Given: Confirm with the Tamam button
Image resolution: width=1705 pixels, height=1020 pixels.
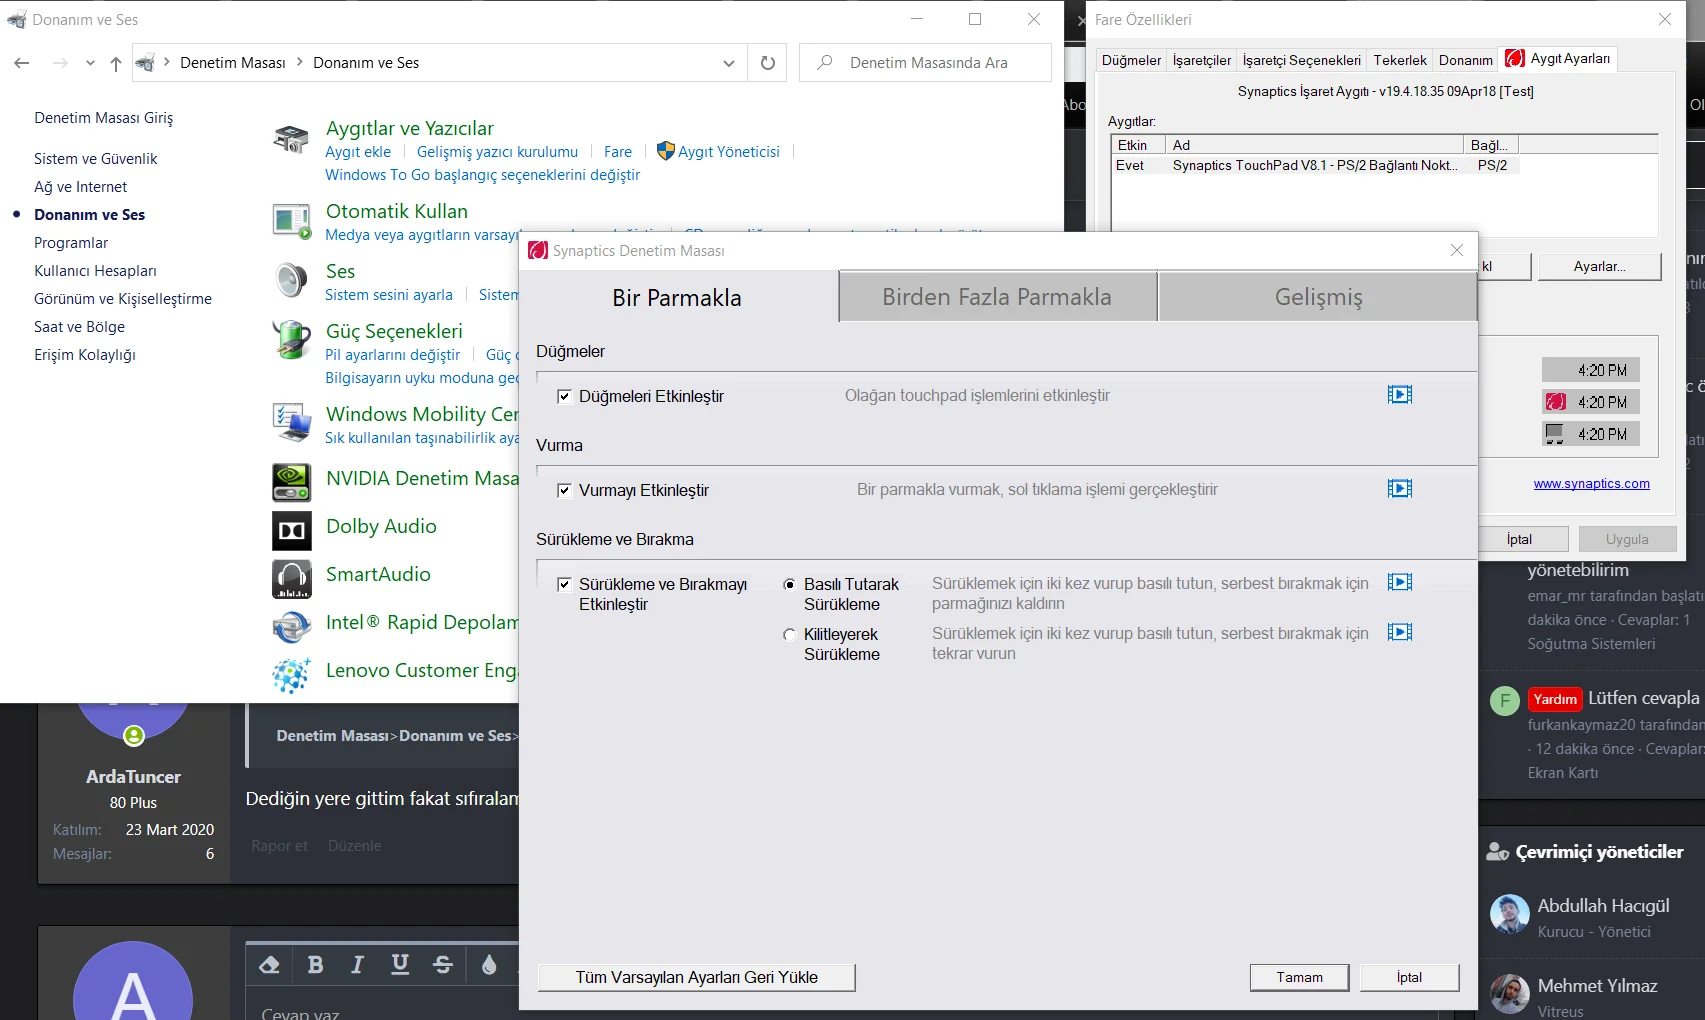Looking at the screenshot, I should point(1299,977).
